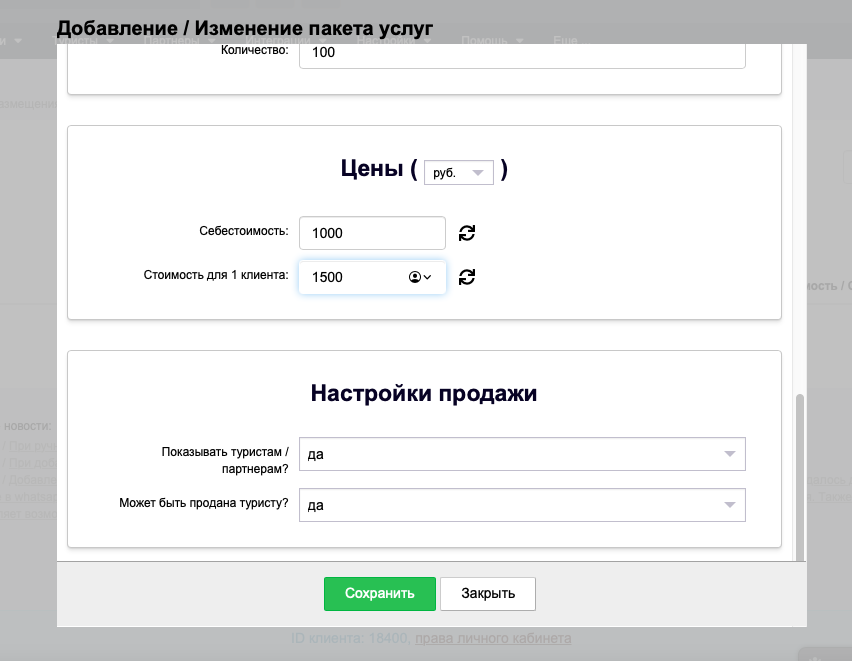The image size is (852, 661).
Task: Focus the Себестоимость field with 1000
Action: (372, 233)
